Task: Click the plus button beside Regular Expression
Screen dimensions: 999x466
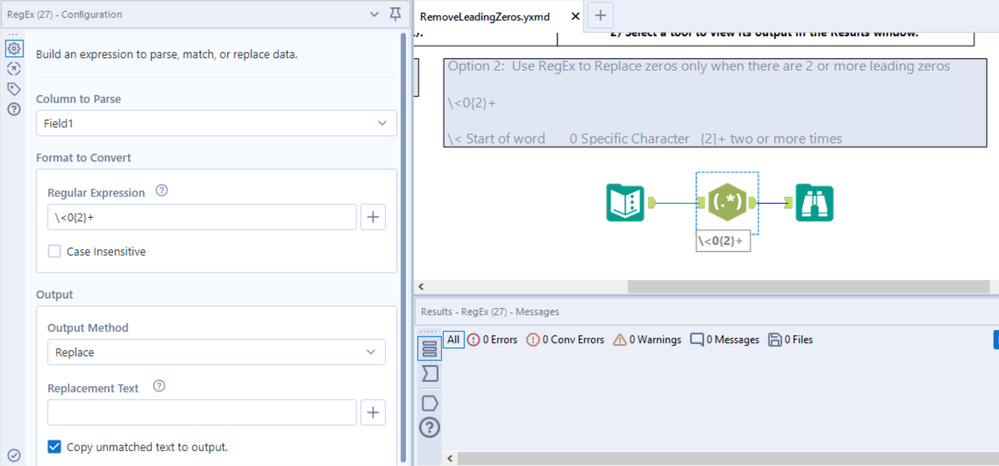Action: (373, 217)
